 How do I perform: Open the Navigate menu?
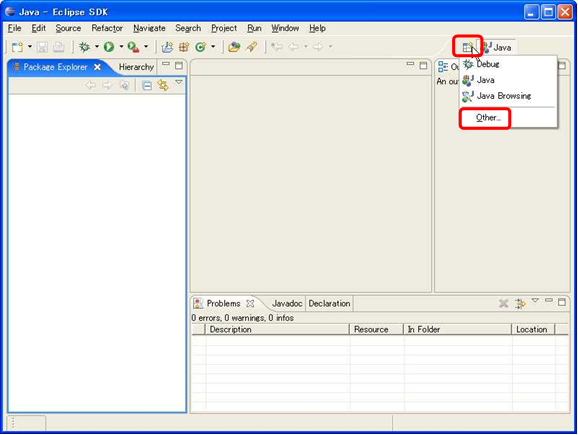coord(149,28)
